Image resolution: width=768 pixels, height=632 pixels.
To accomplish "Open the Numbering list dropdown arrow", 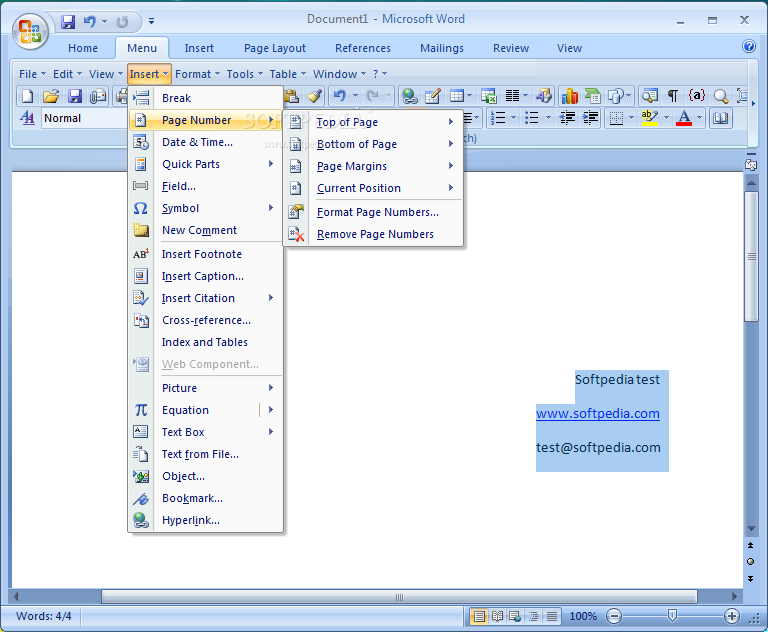I will pyautogui.click(x=513, y=118).
